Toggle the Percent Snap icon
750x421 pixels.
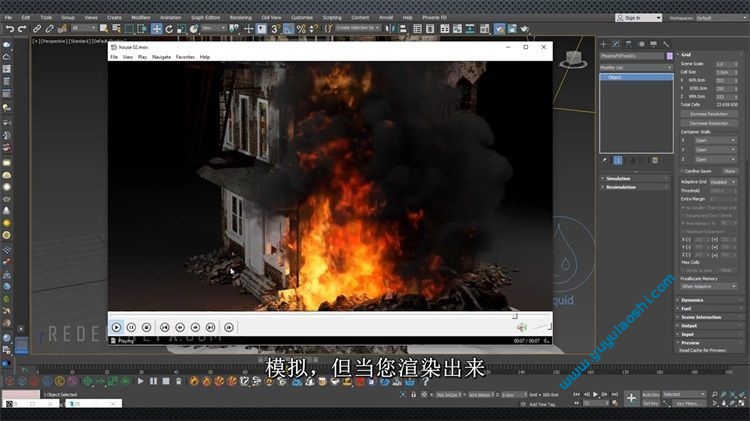(301, 29)
